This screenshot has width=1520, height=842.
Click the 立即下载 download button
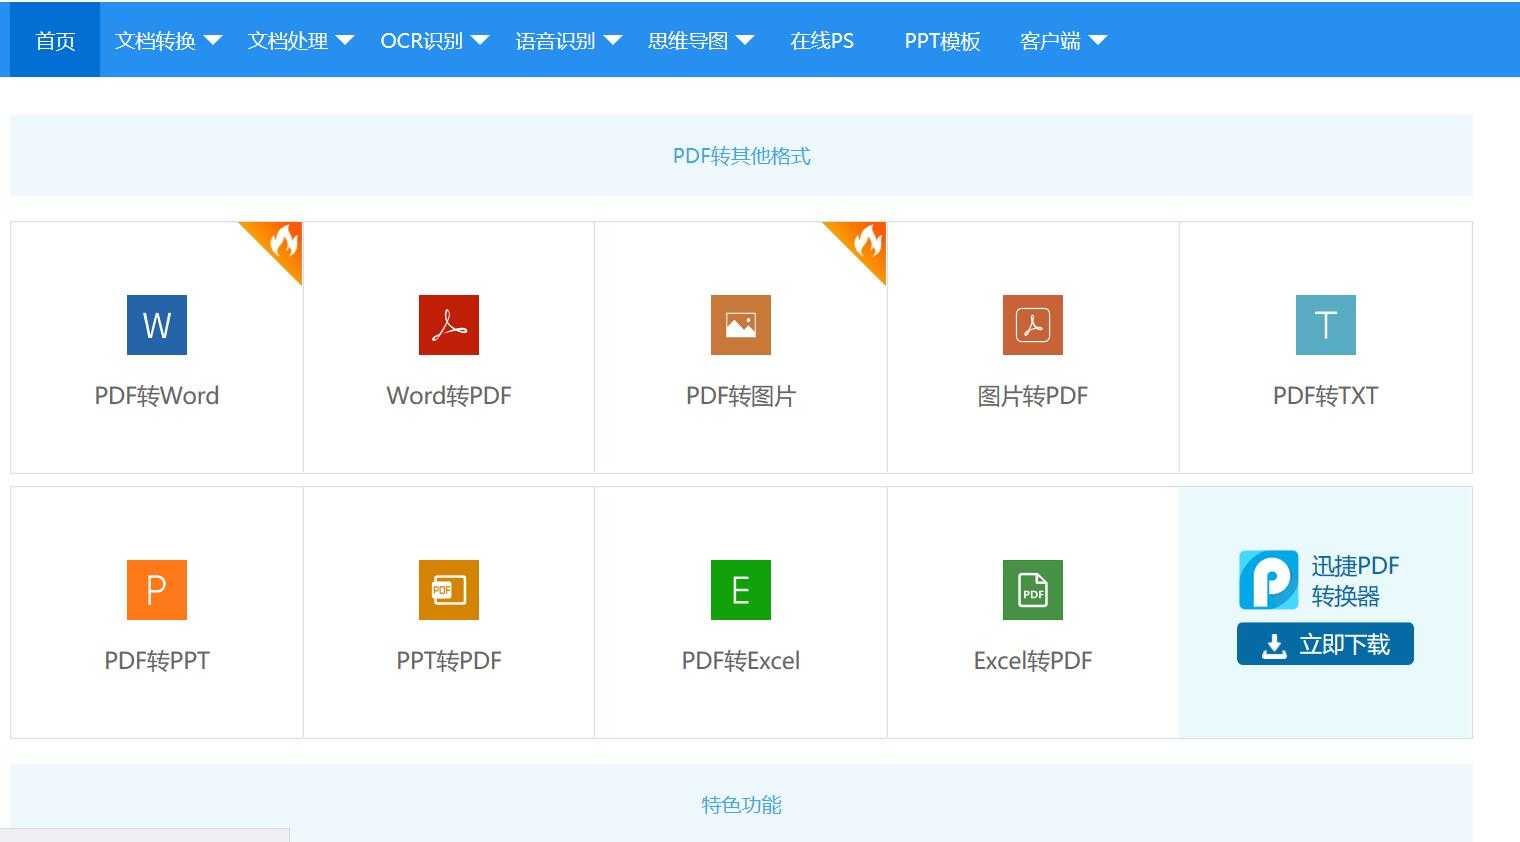(x=1325, y=644)
